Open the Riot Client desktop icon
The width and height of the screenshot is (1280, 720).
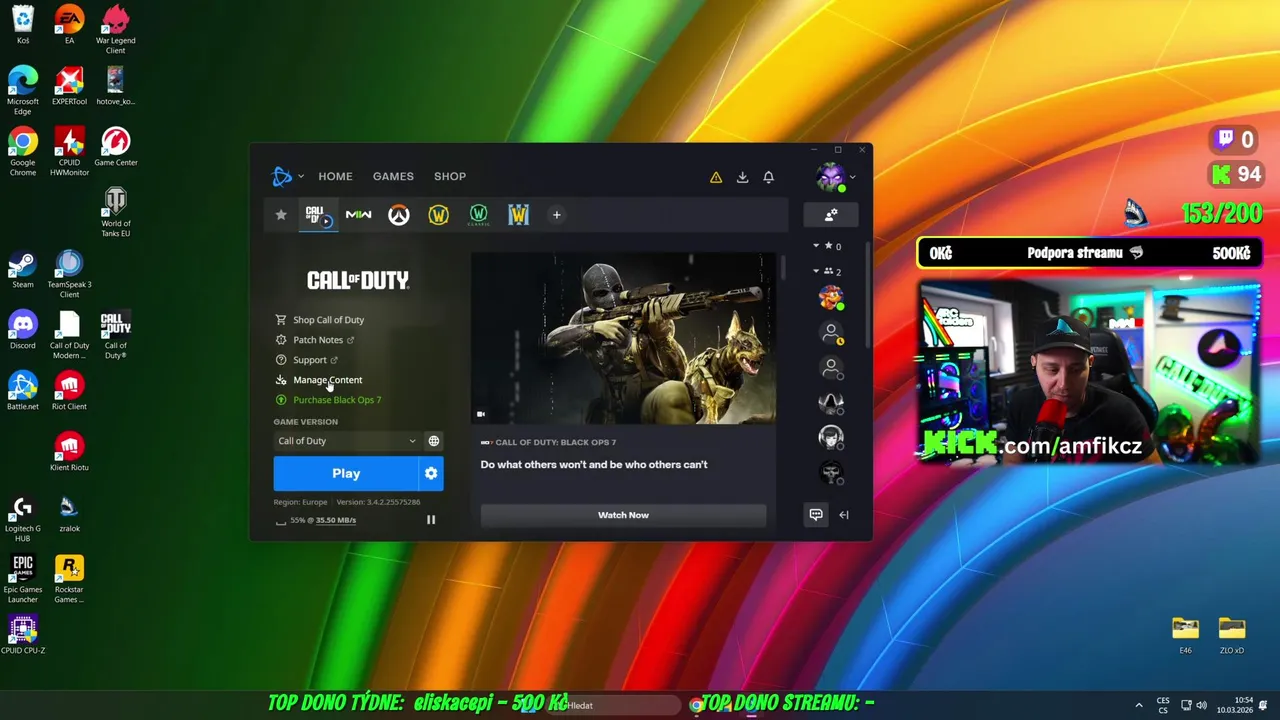pyautogui.click(x=69, y=391)
